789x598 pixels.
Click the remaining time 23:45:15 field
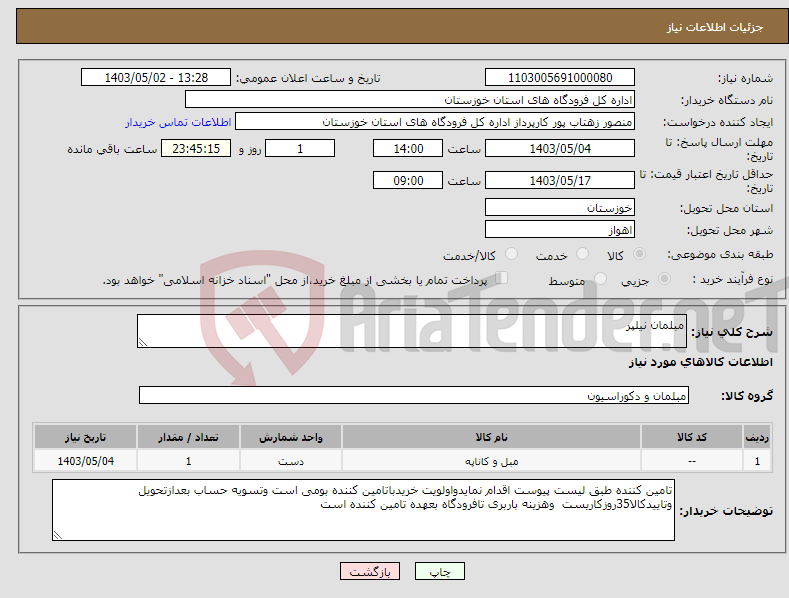[196, 148]
